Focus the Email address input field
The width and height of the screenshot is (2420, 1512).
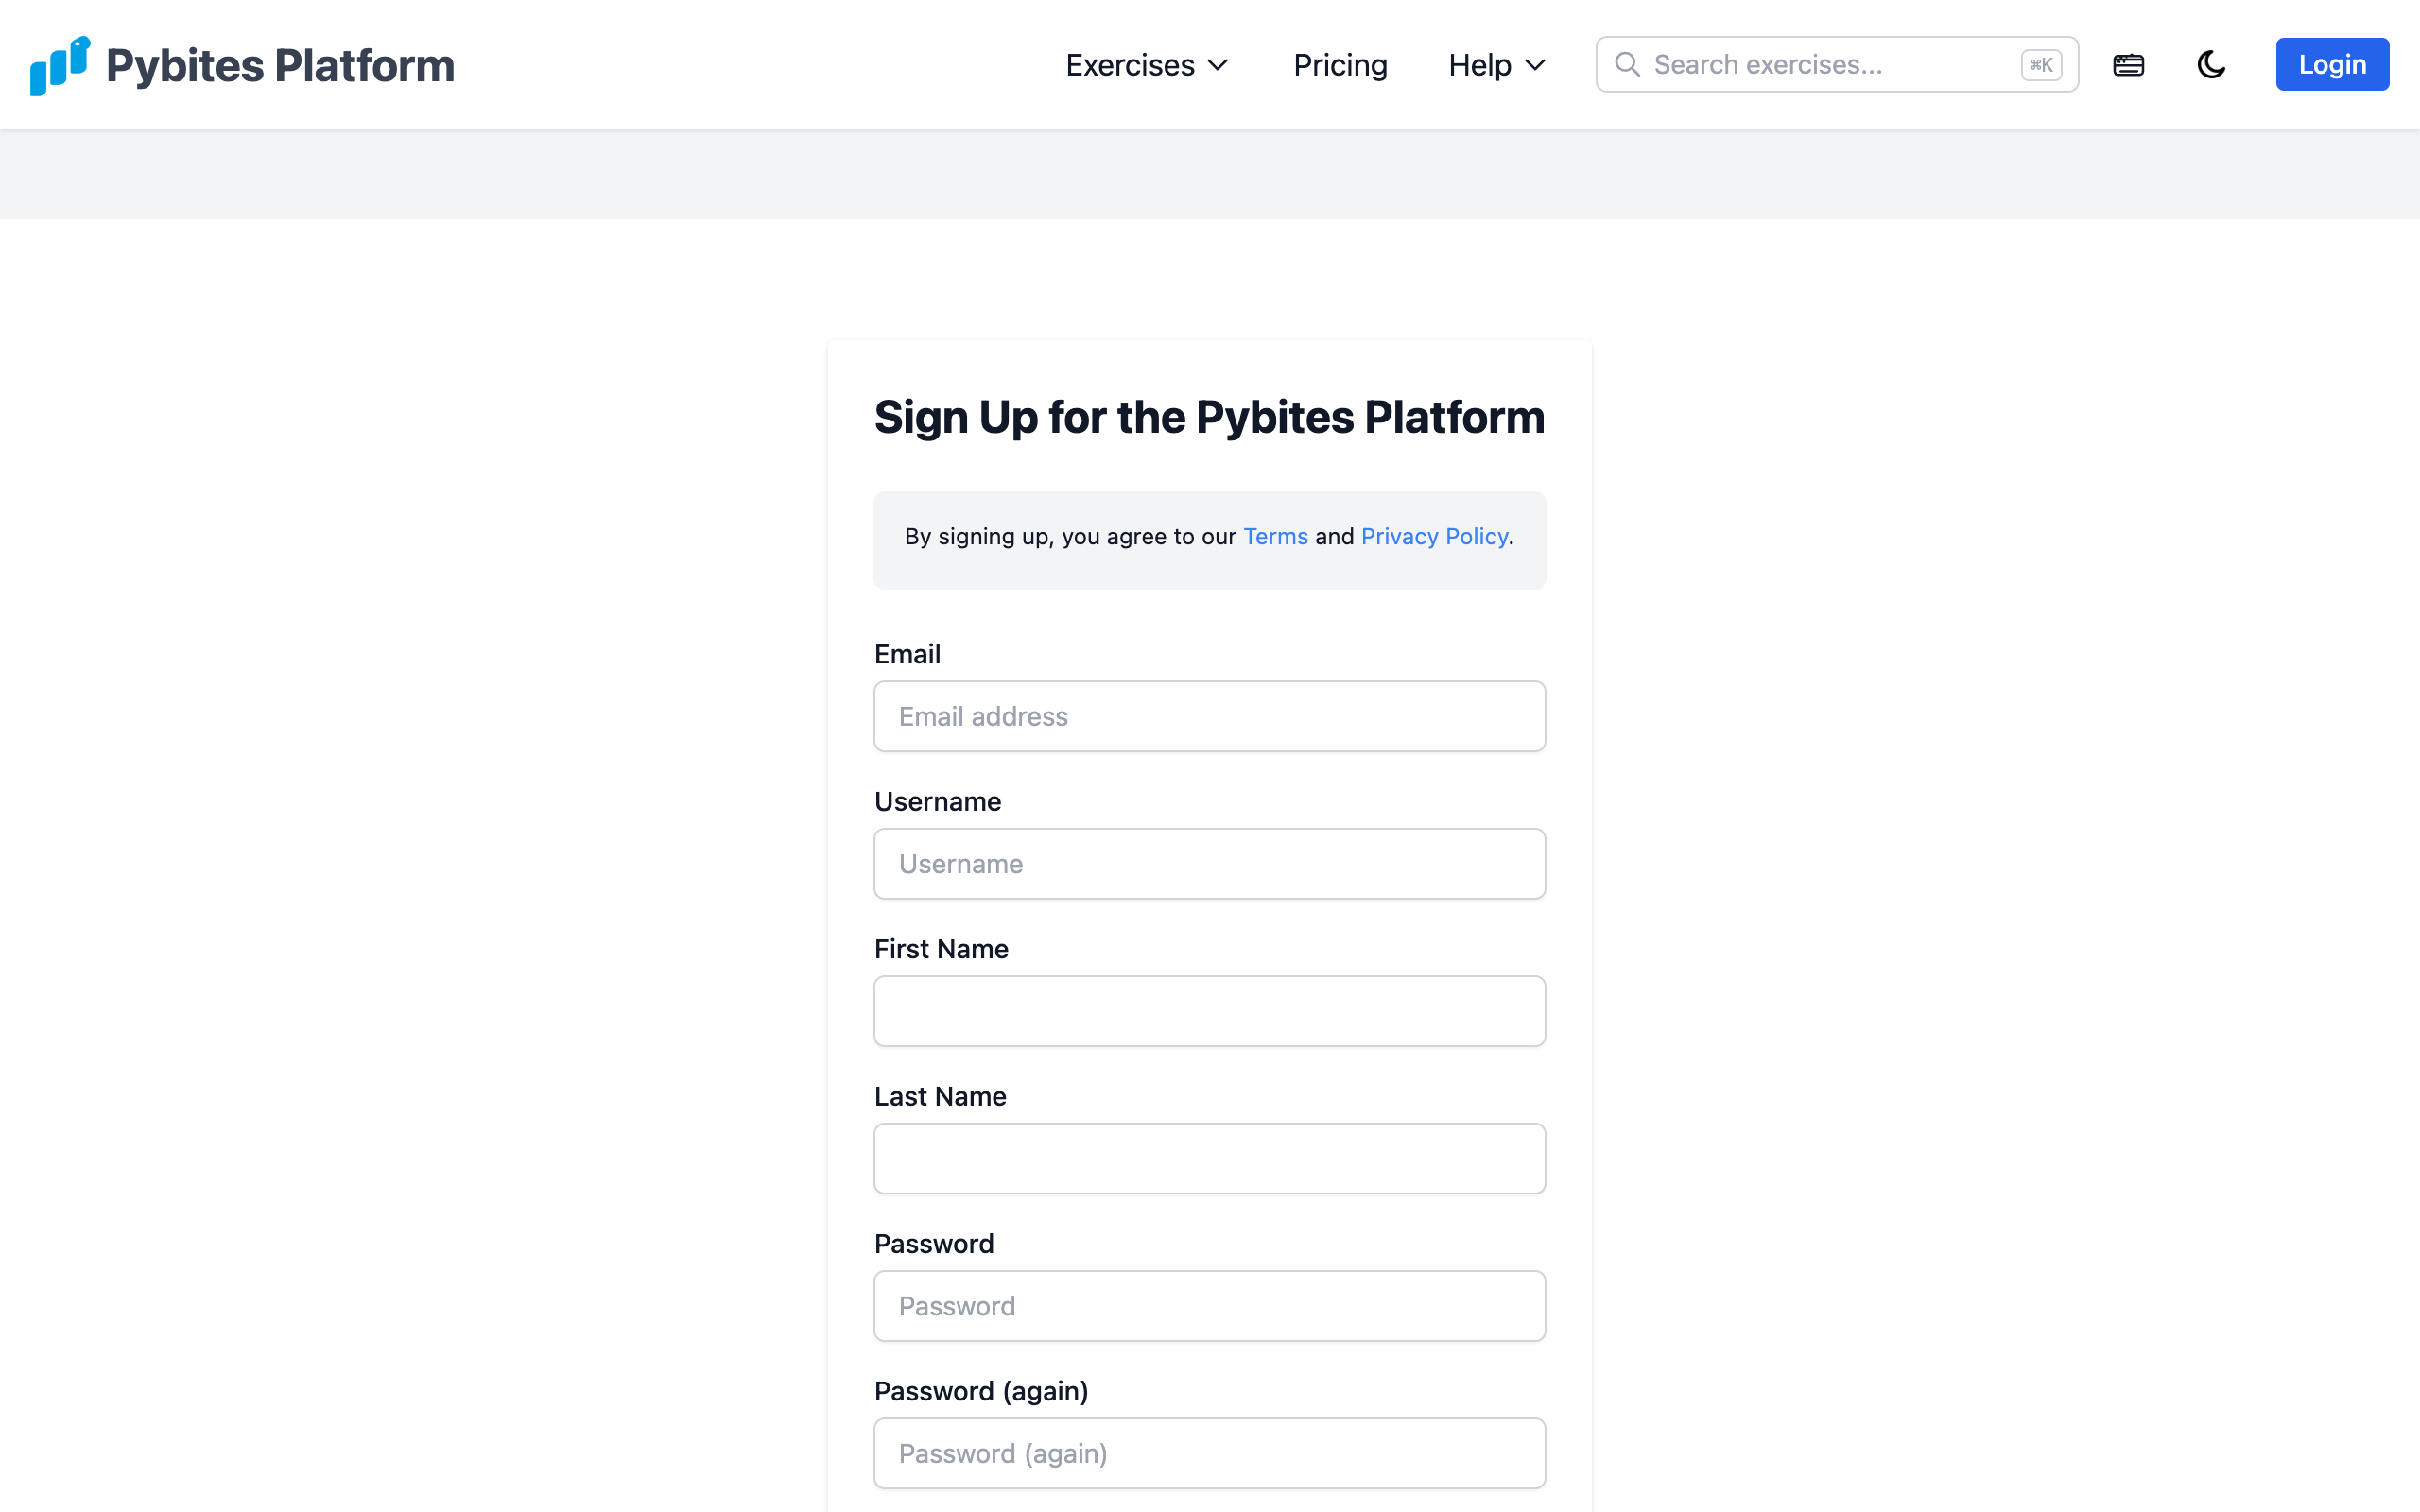(x=1209, y=716)
